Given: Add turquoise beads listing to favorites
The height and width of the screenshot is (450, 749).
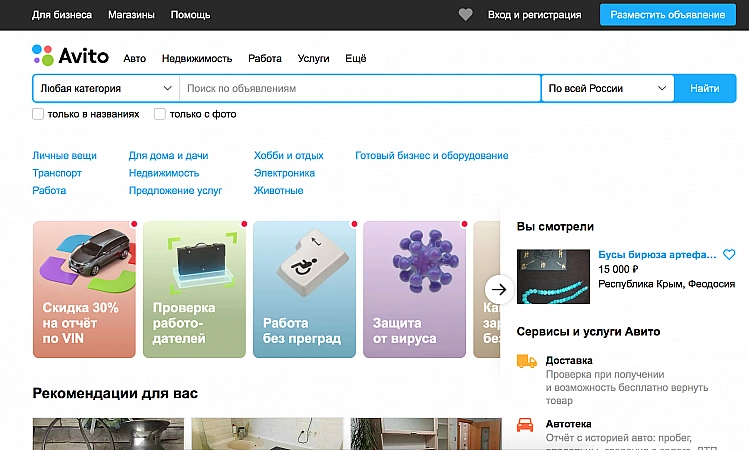Looking at the screenshot, I should [x=729, y=255].
